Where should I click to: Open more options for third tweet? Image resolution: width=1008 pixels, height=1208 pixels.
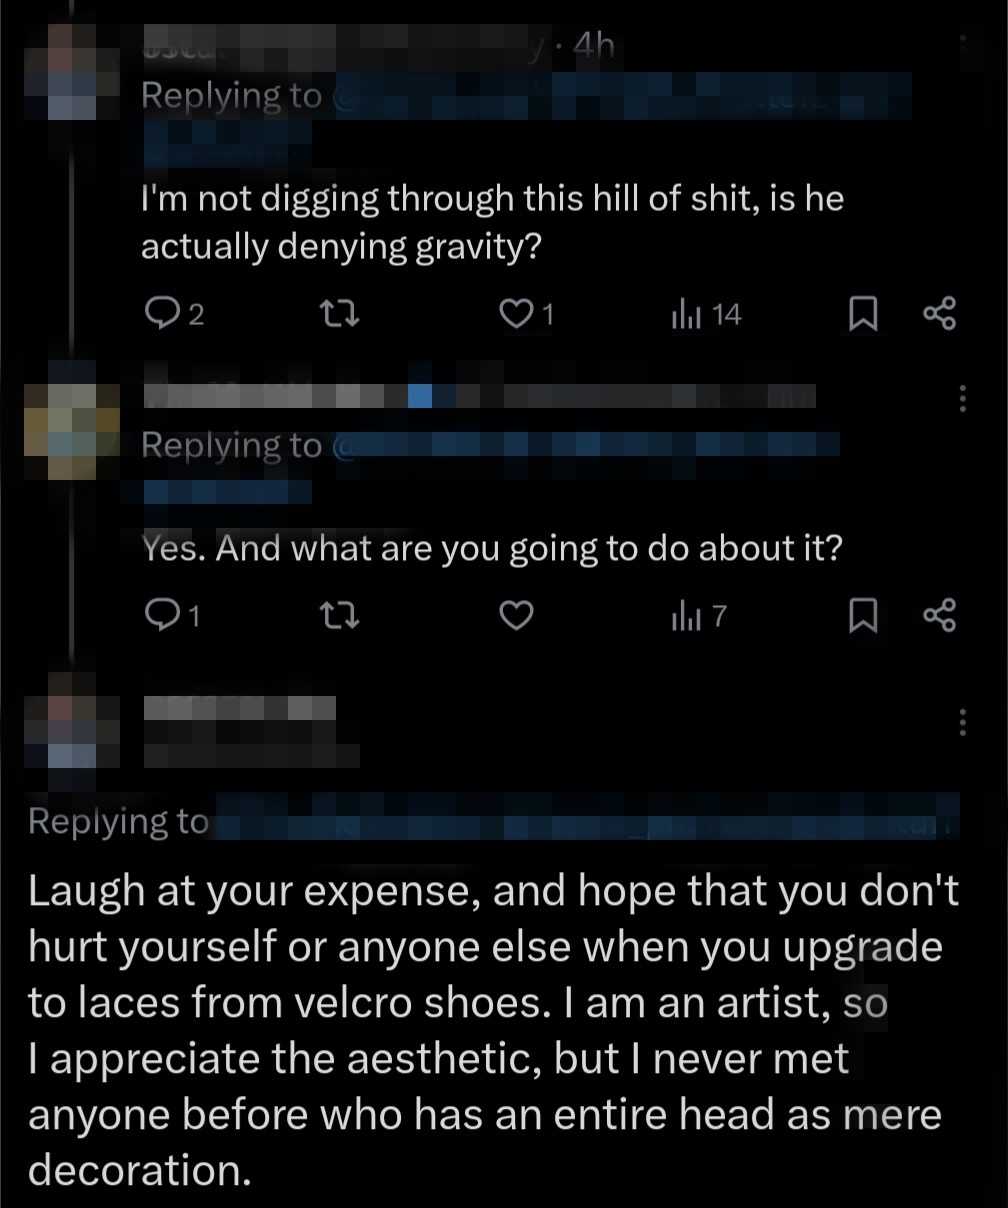click(963, 722)
